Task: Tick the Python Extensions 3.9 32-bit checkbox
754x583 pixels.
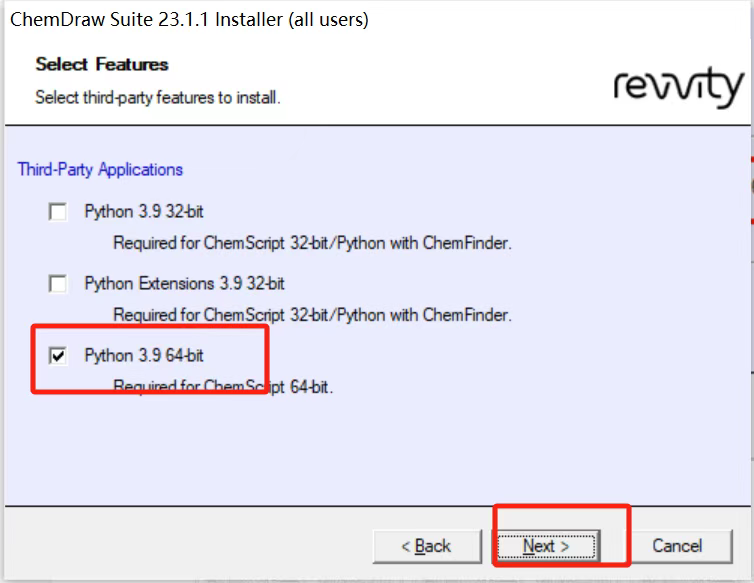Action: coord(59,284)
